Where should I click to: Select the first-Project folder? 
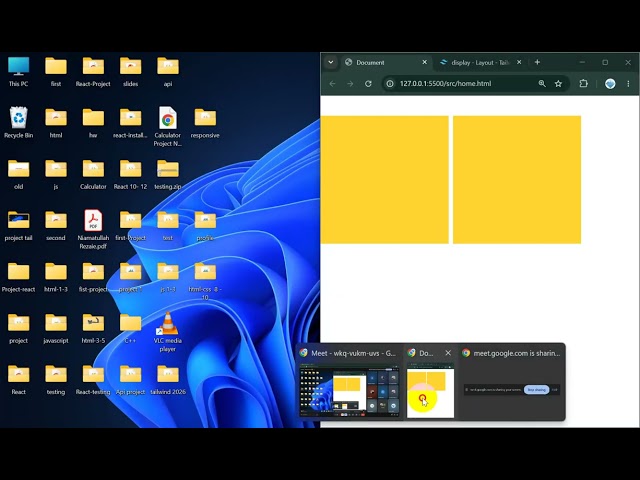coord(131,226)
